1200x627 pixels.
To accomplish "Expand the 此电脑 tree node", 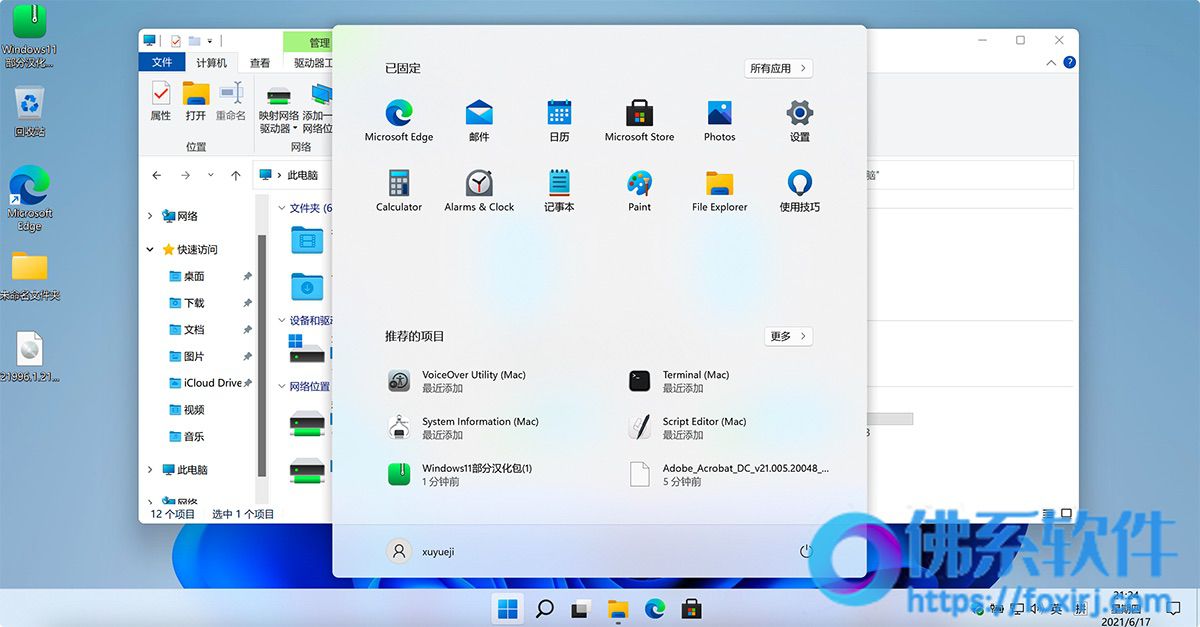I will pyautogui.click(x=150, y=470).
